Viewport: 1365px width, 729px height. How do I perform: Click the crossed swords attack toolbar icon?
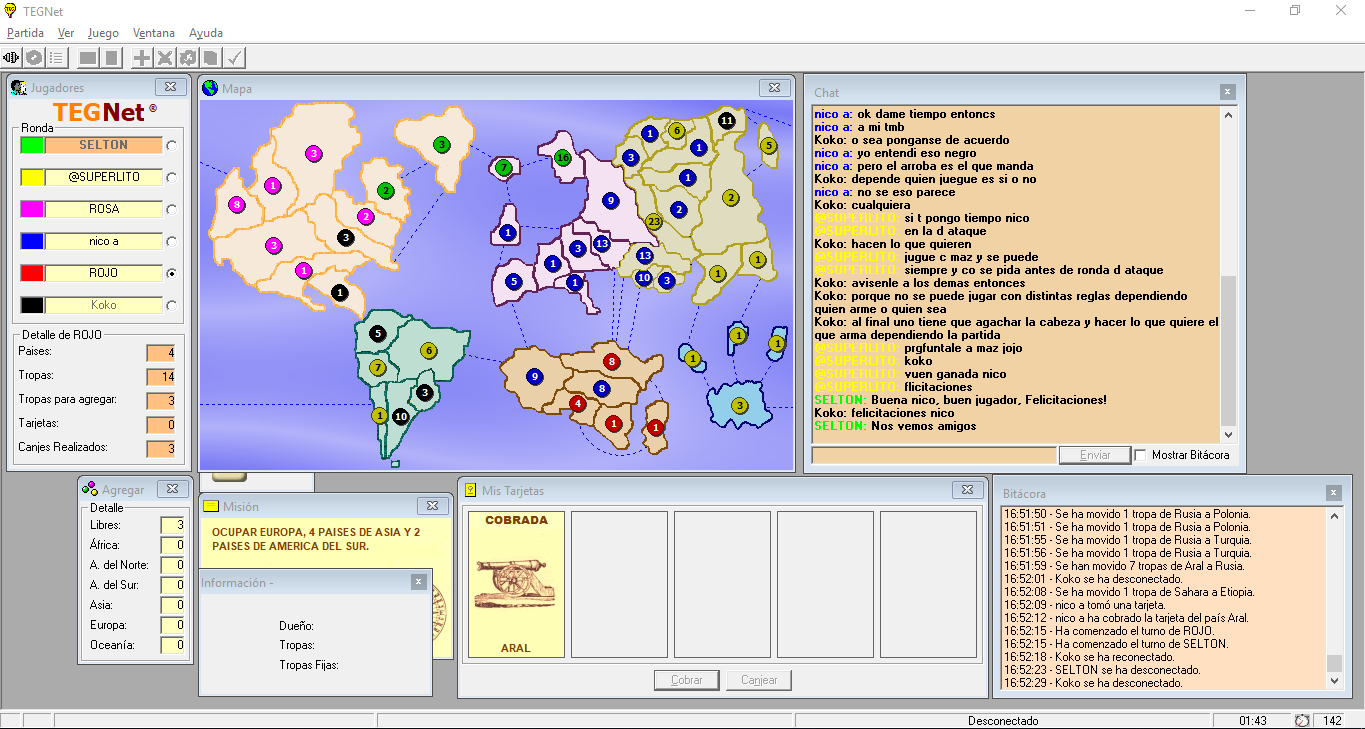pos(165,58)
